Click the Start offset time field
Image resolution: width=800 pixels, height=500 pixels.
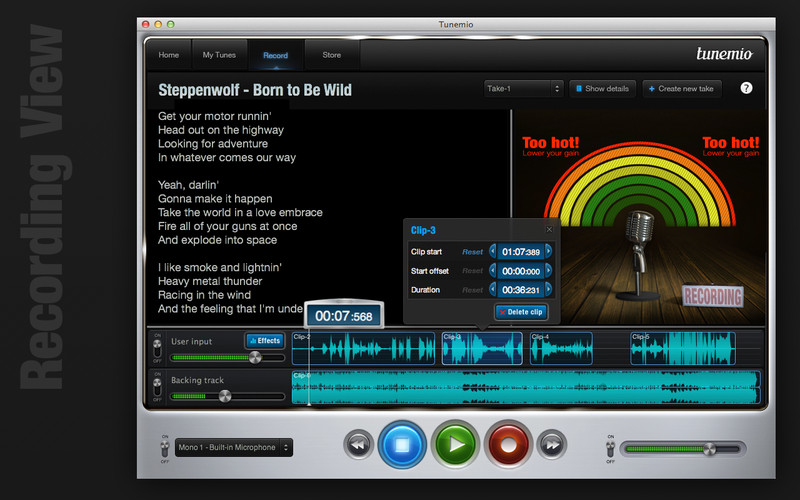click(x=520, y=271)
